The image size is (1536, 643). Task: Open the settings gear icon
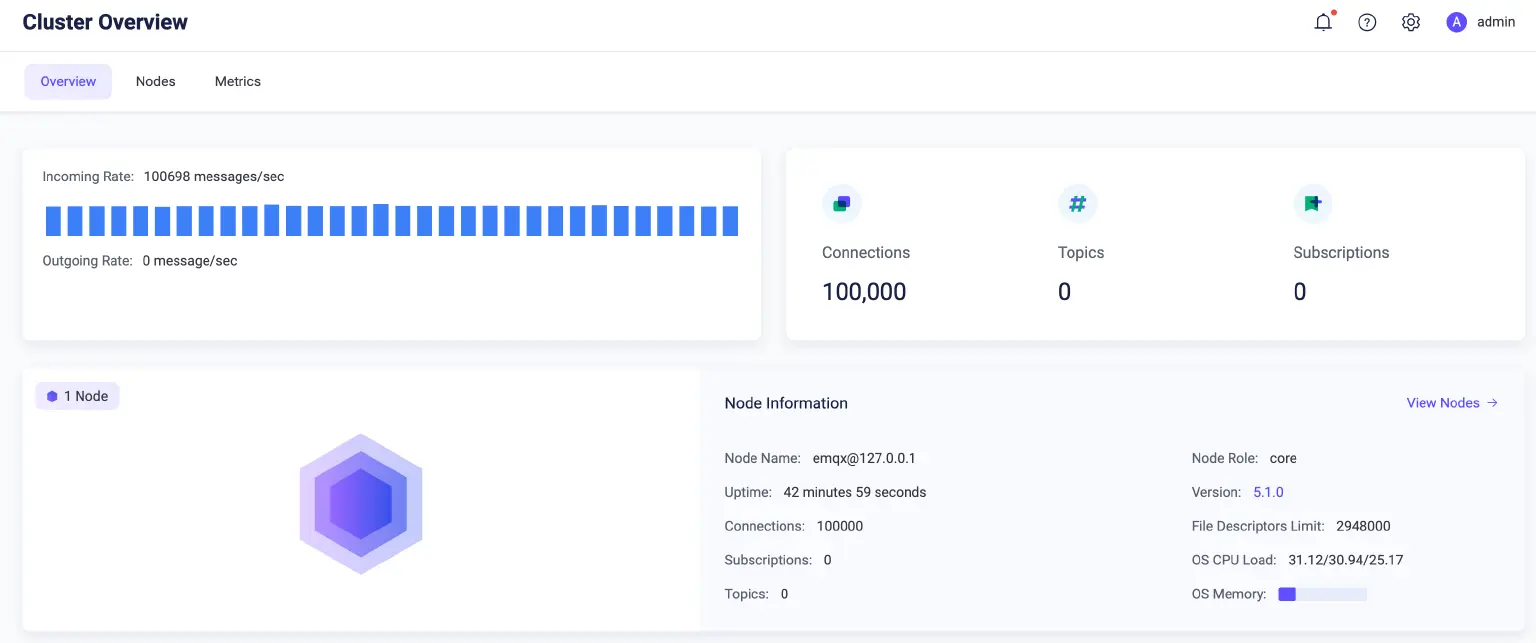pyautogui.click(x=1410, y=21)
